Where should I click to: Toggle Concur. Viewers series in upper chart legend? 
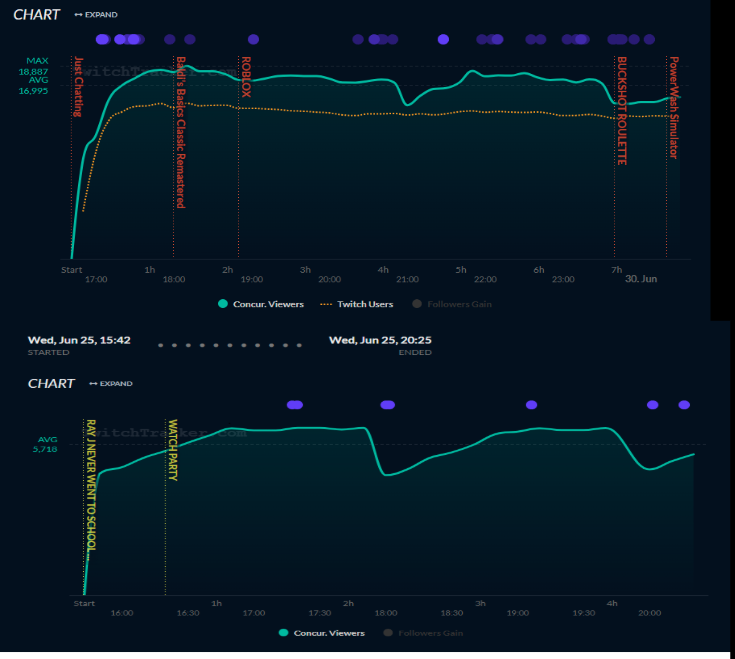[x=261, y=304]
